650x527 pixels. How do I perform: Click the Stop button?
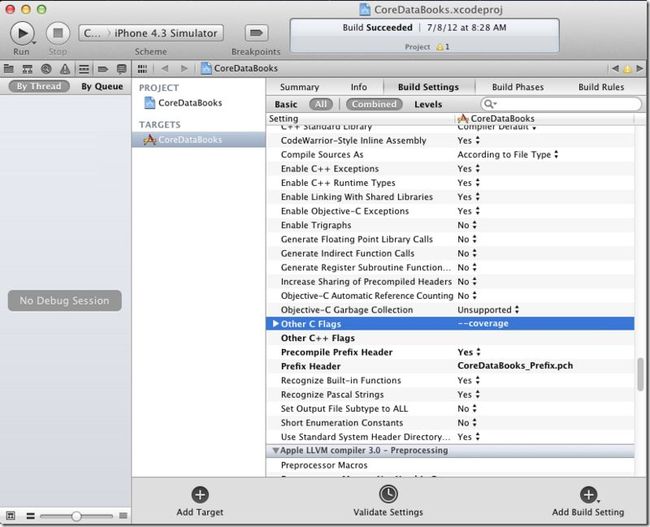pos(58,33)
